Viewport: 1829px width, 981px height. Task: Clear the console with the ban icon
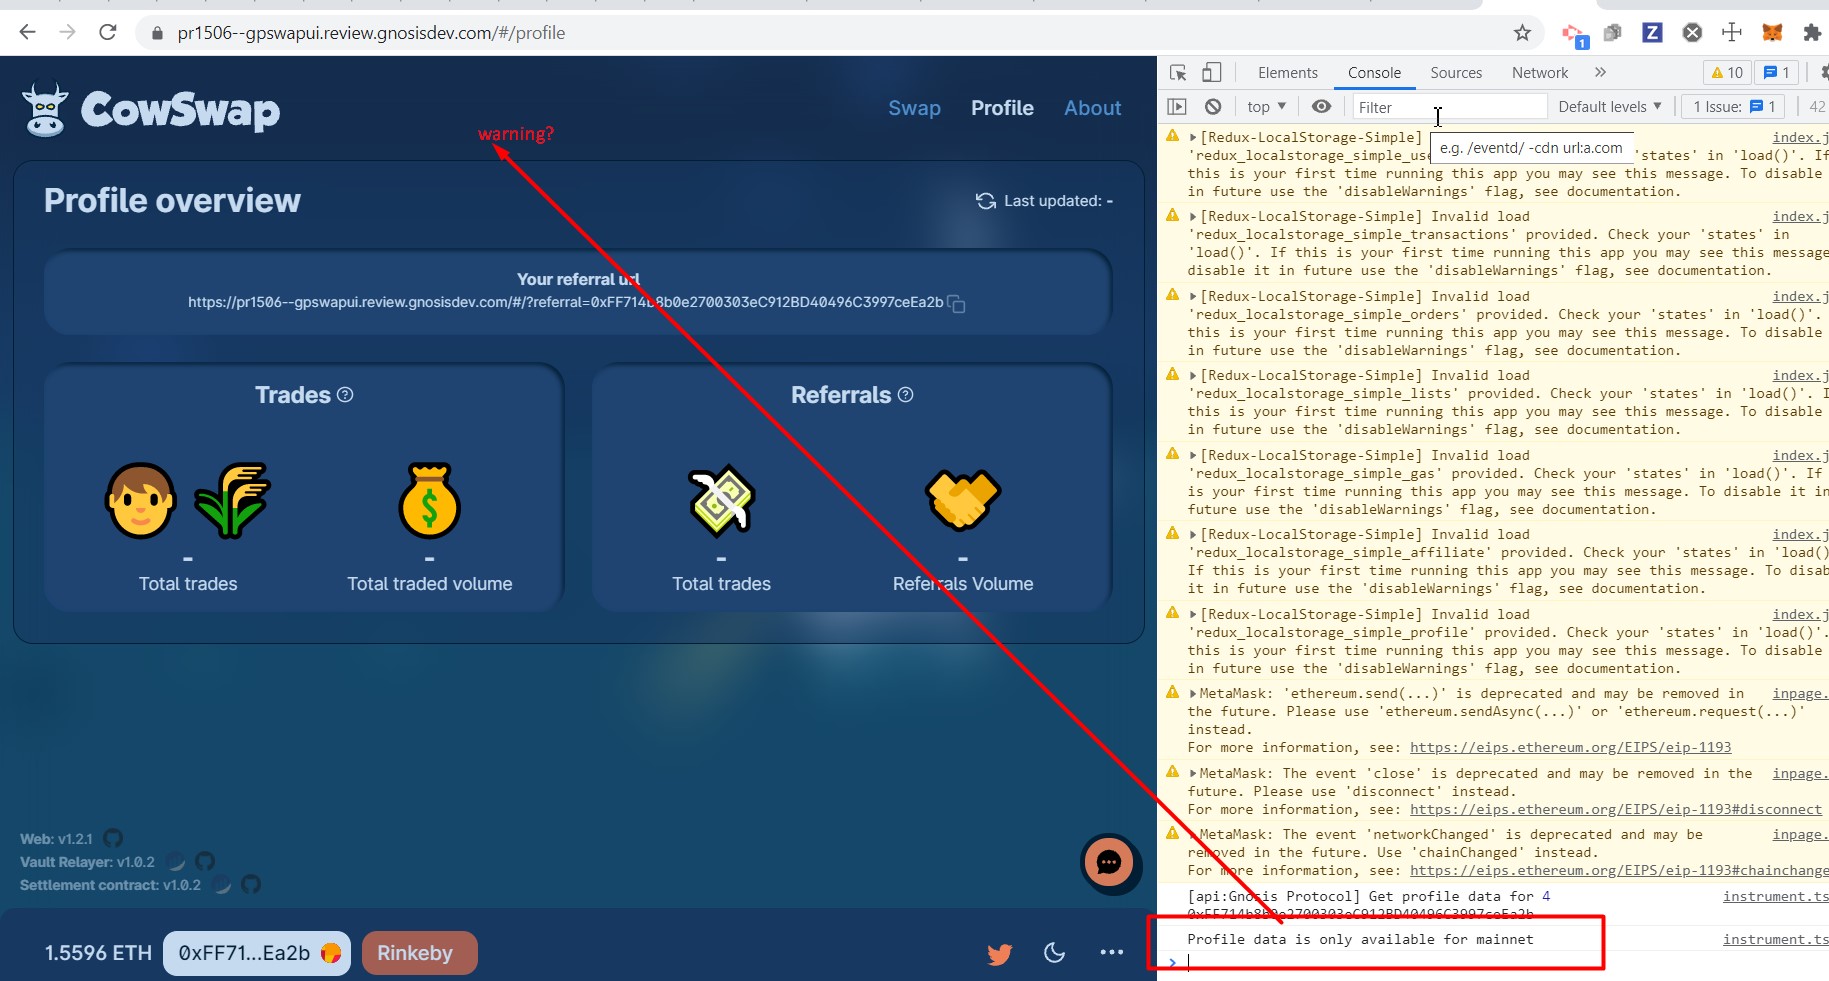(x=1213, y=106)
